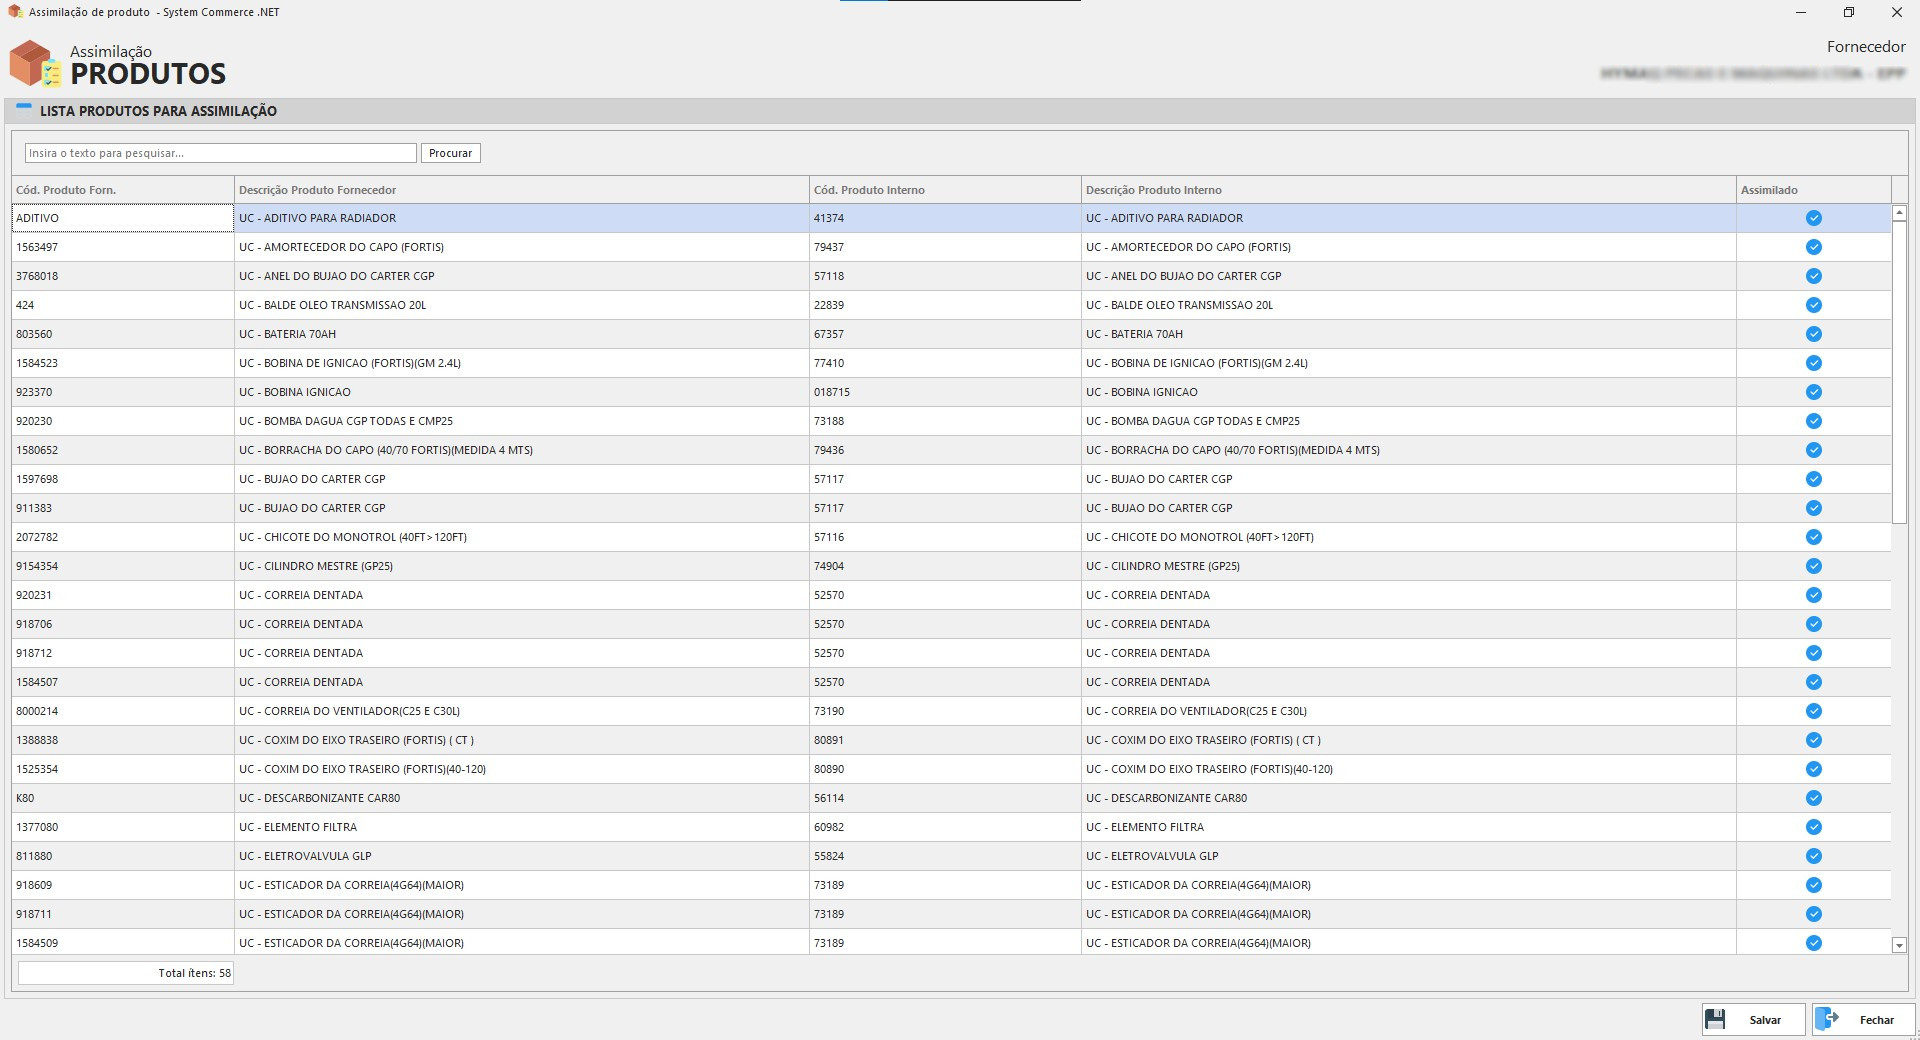Toggle assimilado status for ADITIVO PARA RADIADOR
The width and height of the screenshot is (1920, 1040).
coord(1813,218)
